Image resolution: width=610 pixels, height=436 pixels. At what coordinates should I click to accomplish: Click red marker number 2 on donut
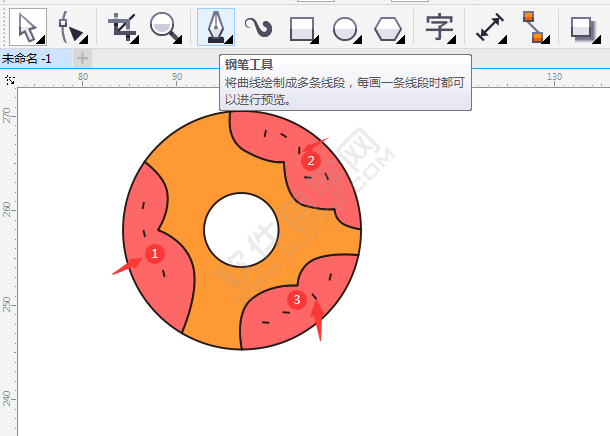(311, 160)
